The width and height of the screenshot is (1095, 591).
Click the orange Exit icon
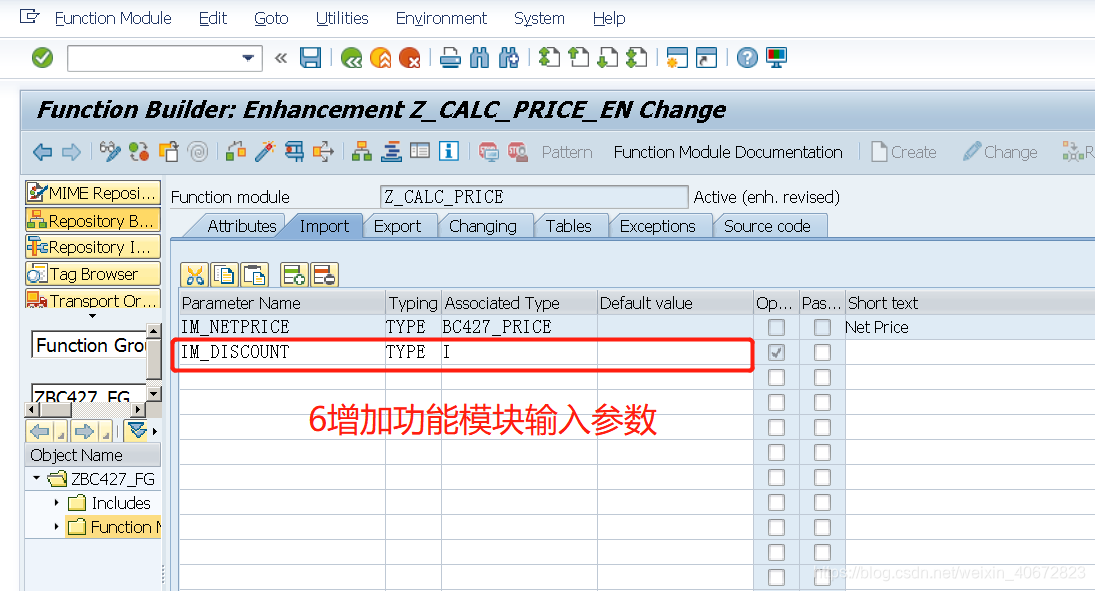(381, 58)
